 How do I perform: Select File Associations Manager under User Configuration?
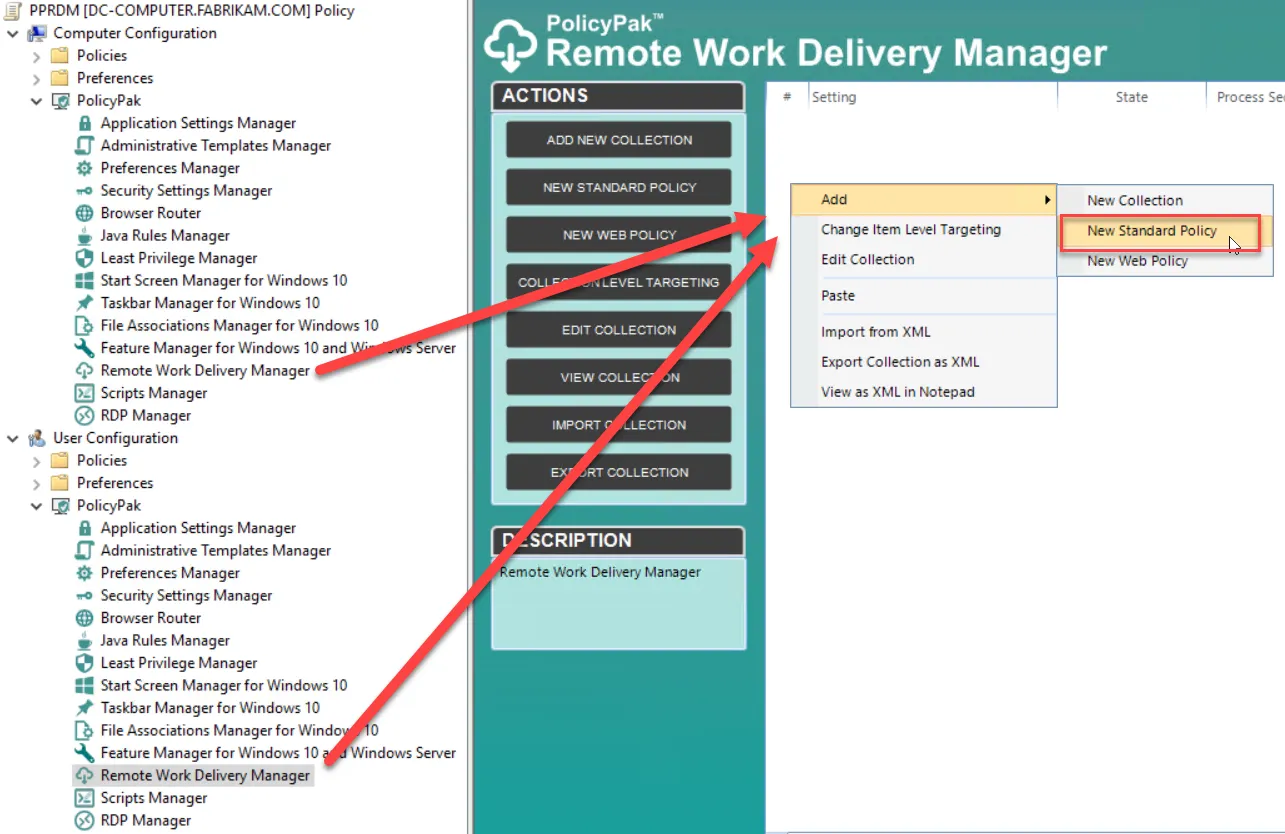pyautogui.click(x=239, y=730)
